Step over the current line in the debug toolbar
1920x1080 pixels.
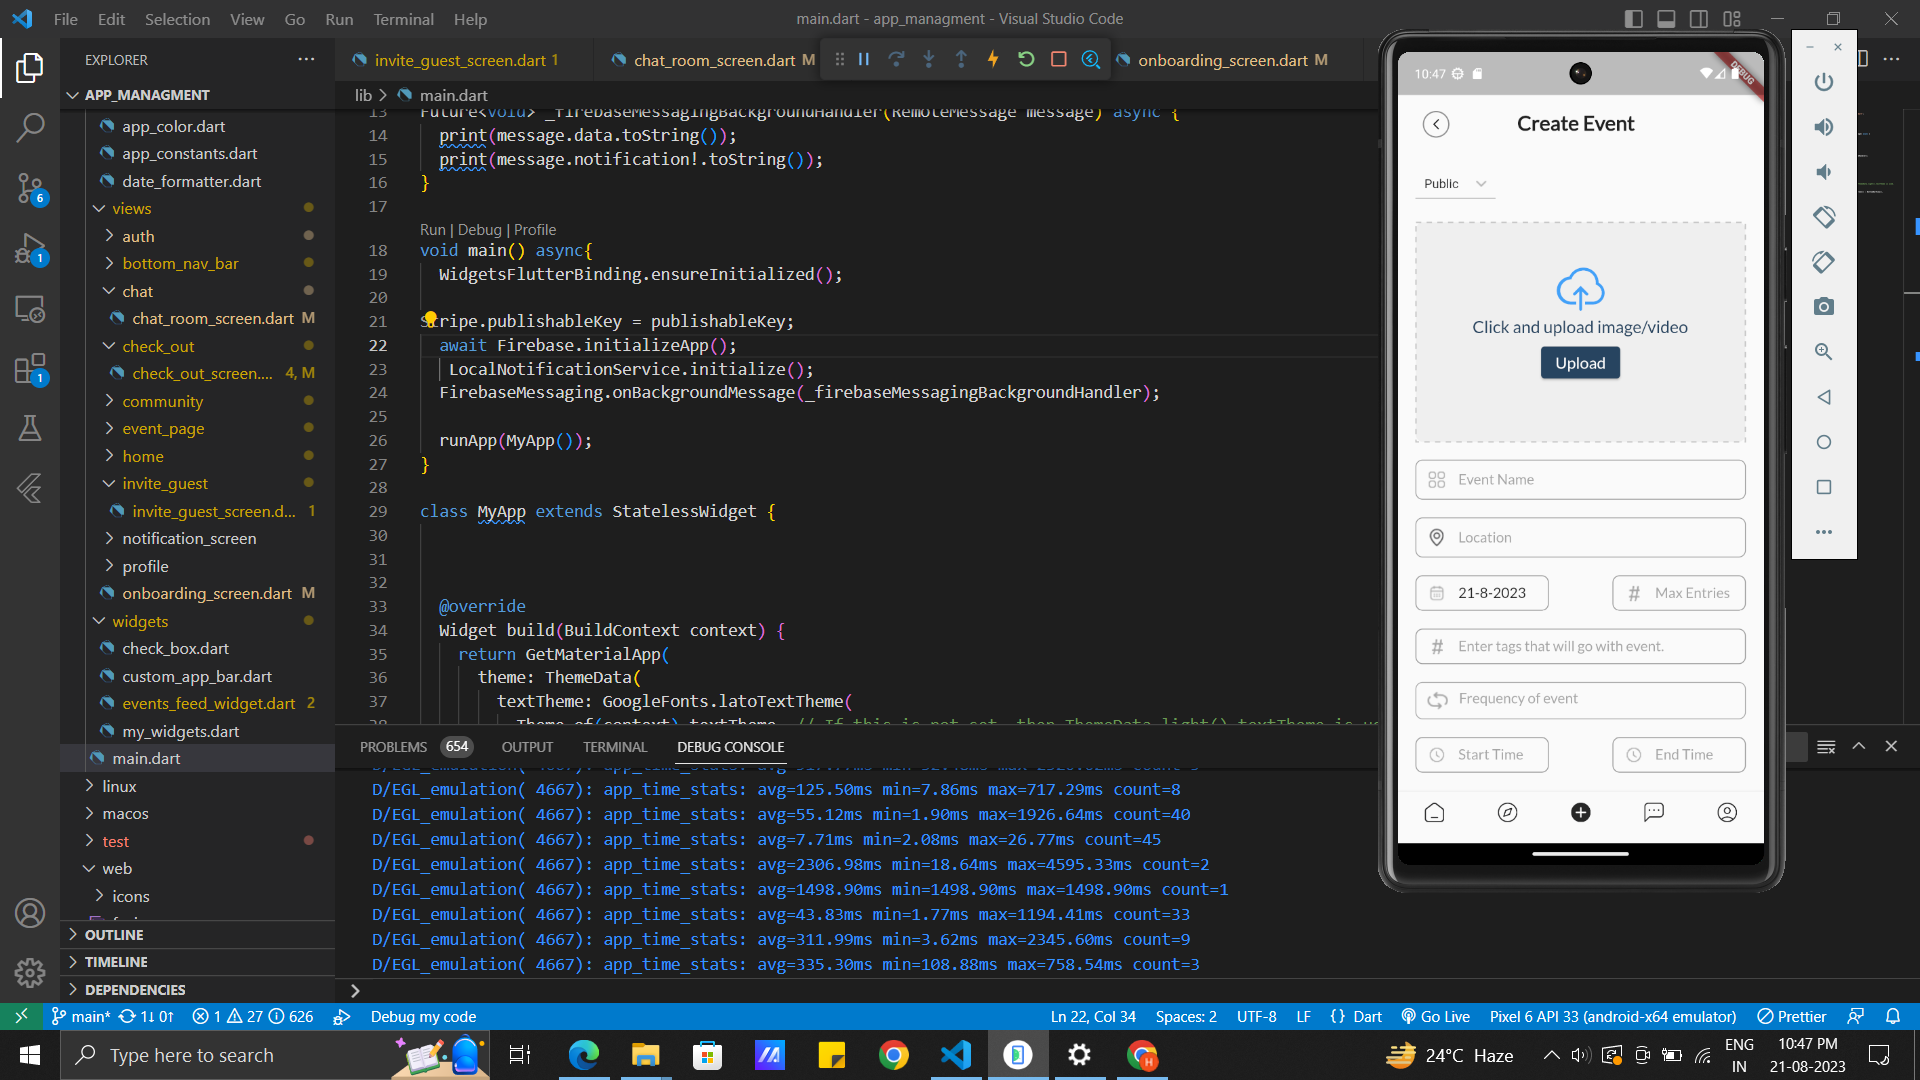pyautogui.click(x=897, y=59)
